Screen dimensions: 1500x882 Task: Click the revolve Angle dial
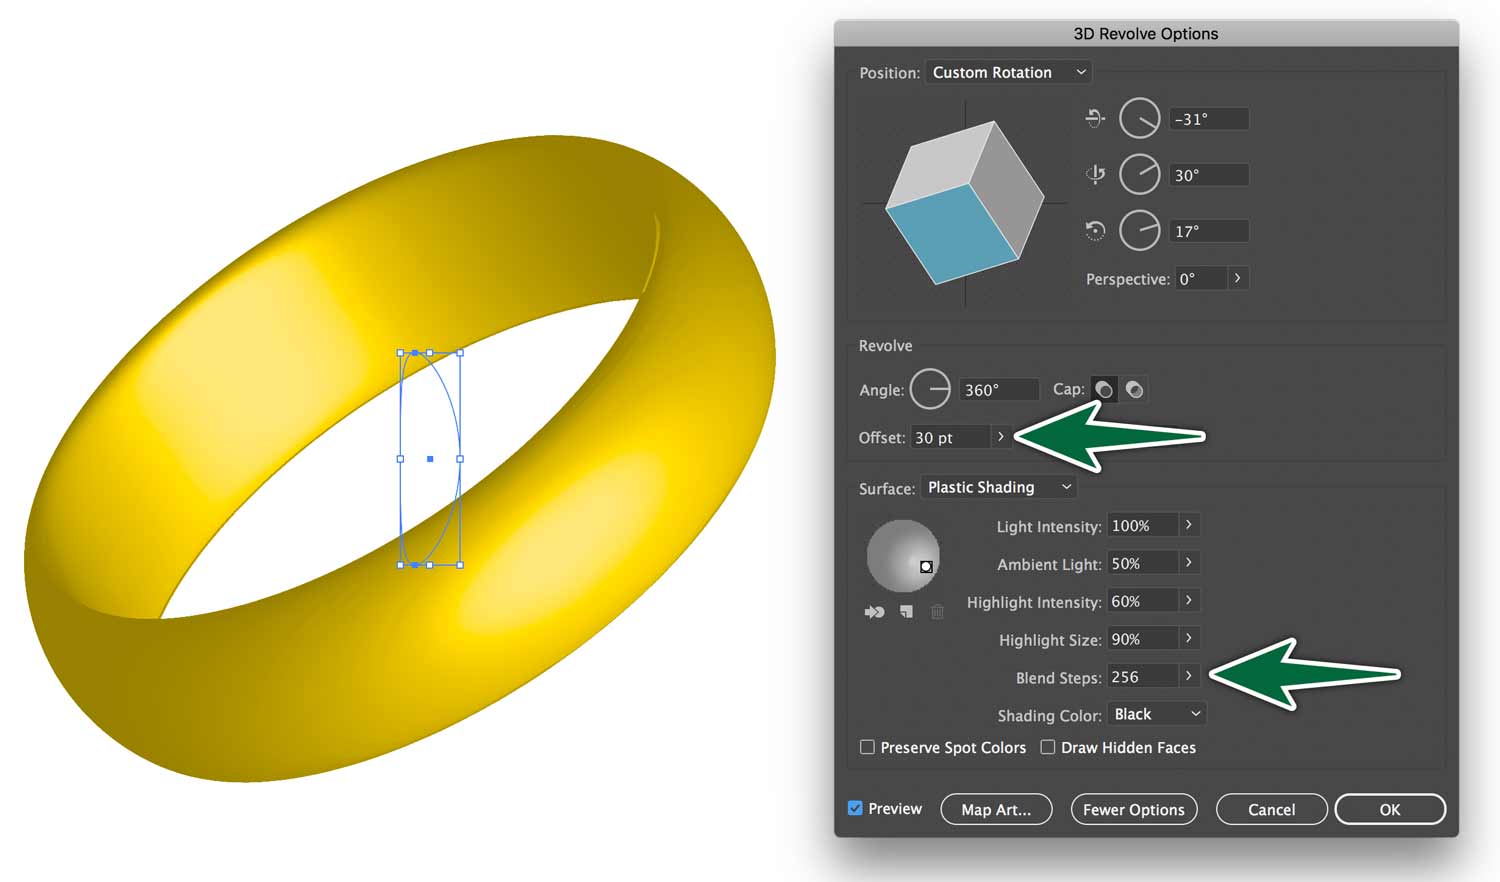click(930, 389)
